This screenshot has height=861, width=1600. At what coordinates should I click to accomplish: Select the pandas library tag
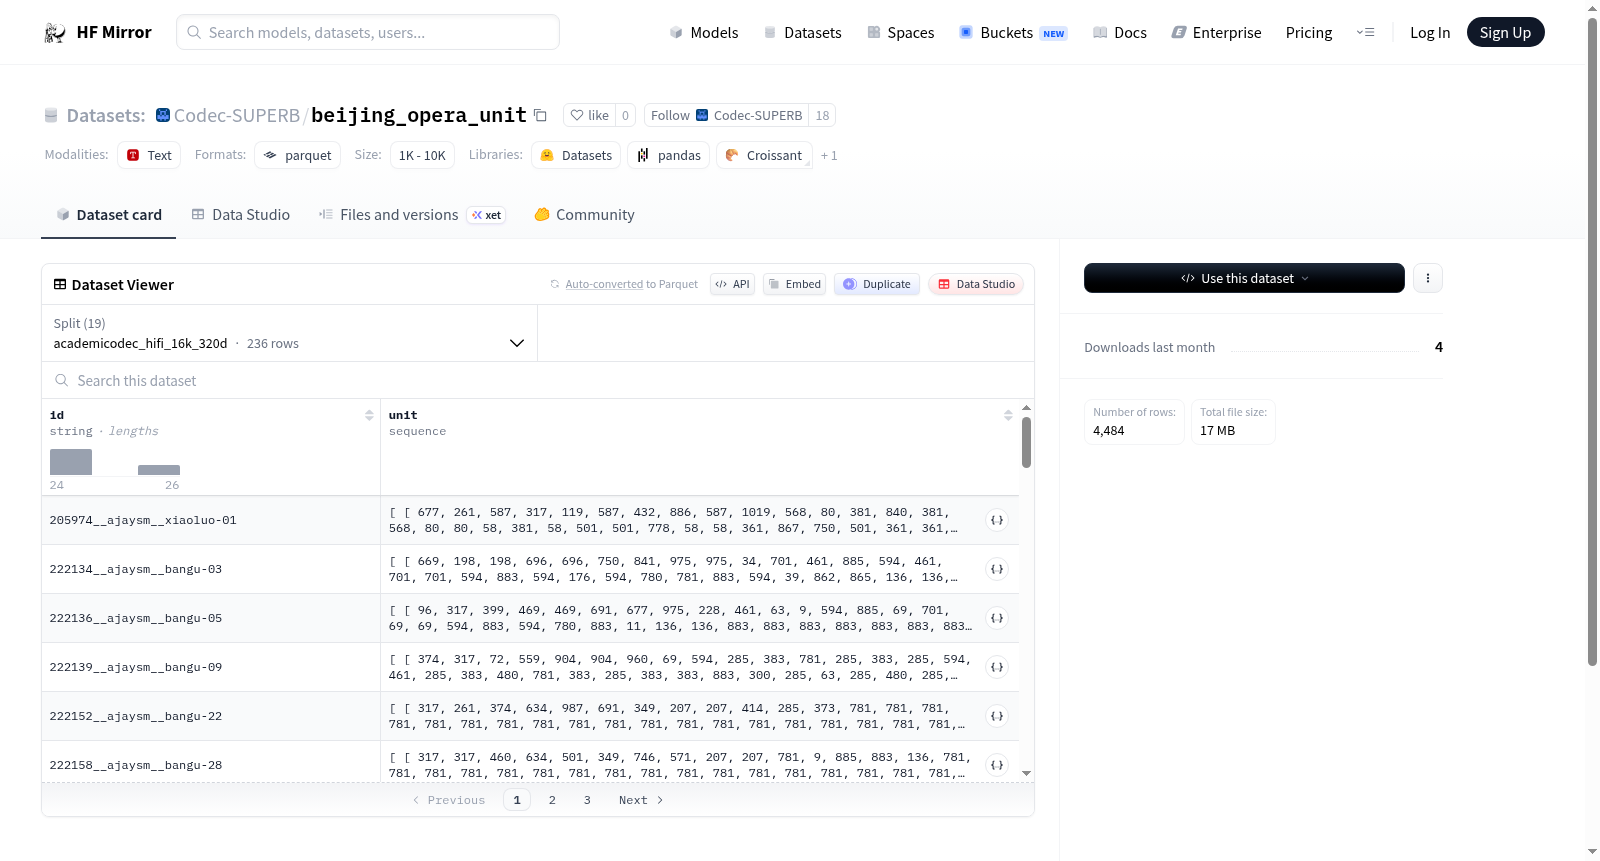[x=669, y=155]
